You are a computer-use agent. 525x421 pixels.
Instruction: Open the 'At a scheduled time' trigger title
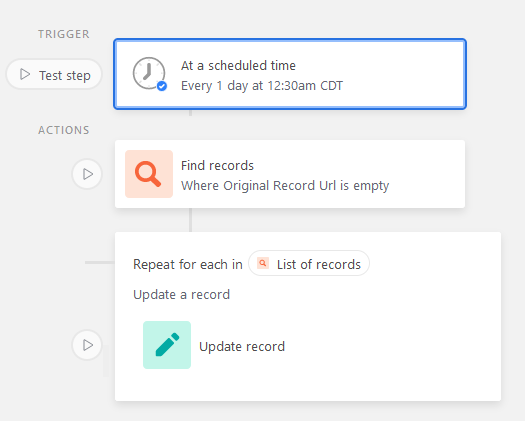click(238, 65)
